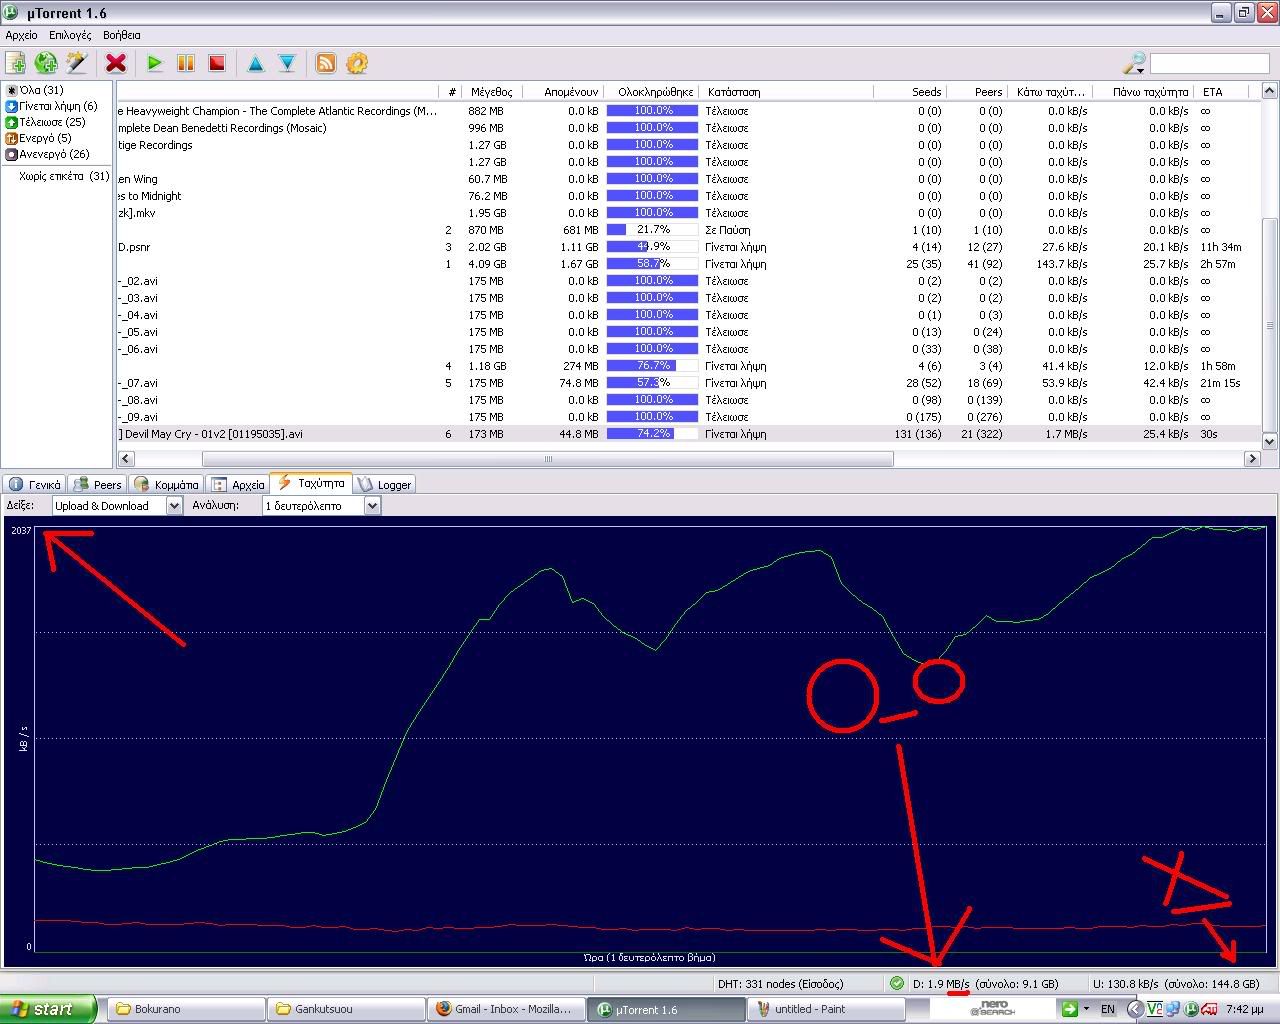Open Preferences gear icon in toolbar

pos(357,63)
